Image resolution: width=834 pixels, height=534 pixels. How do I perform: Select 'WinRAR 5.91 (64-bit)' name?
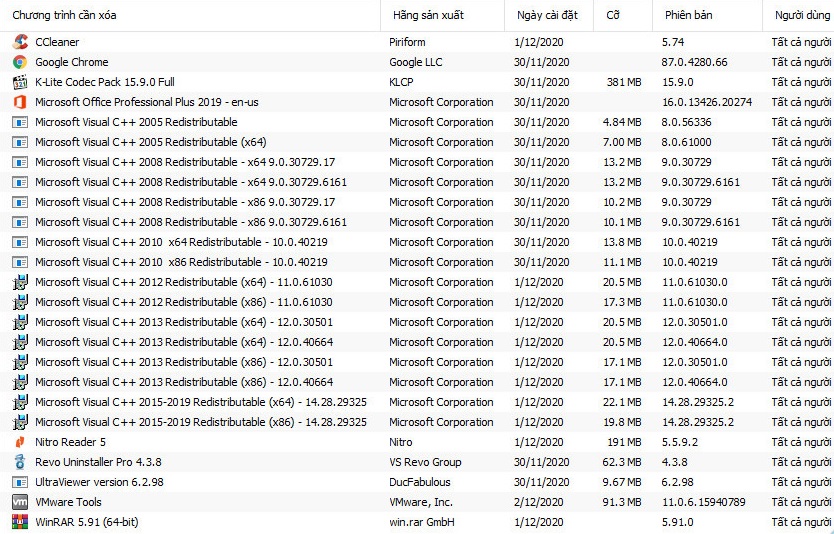[x=87, y=522]
